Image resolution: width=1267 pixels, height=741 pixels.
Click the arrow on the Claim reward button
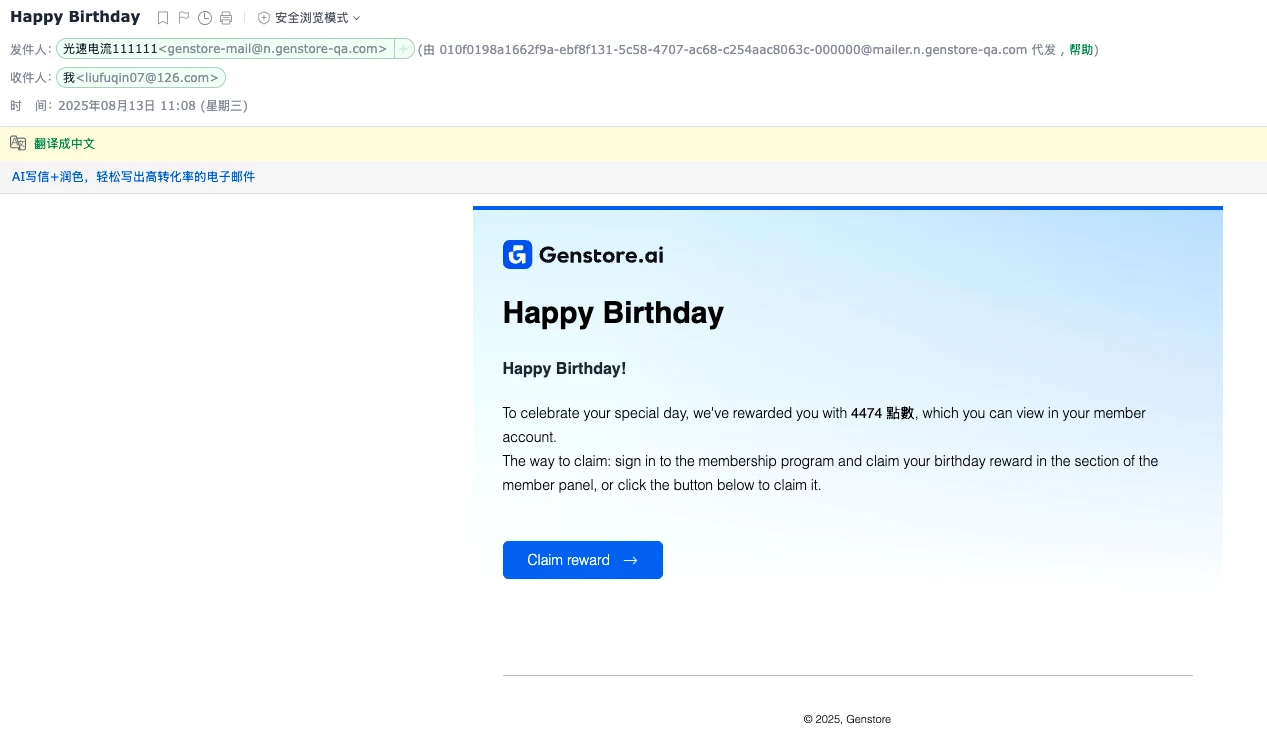[x=630, y=560]
